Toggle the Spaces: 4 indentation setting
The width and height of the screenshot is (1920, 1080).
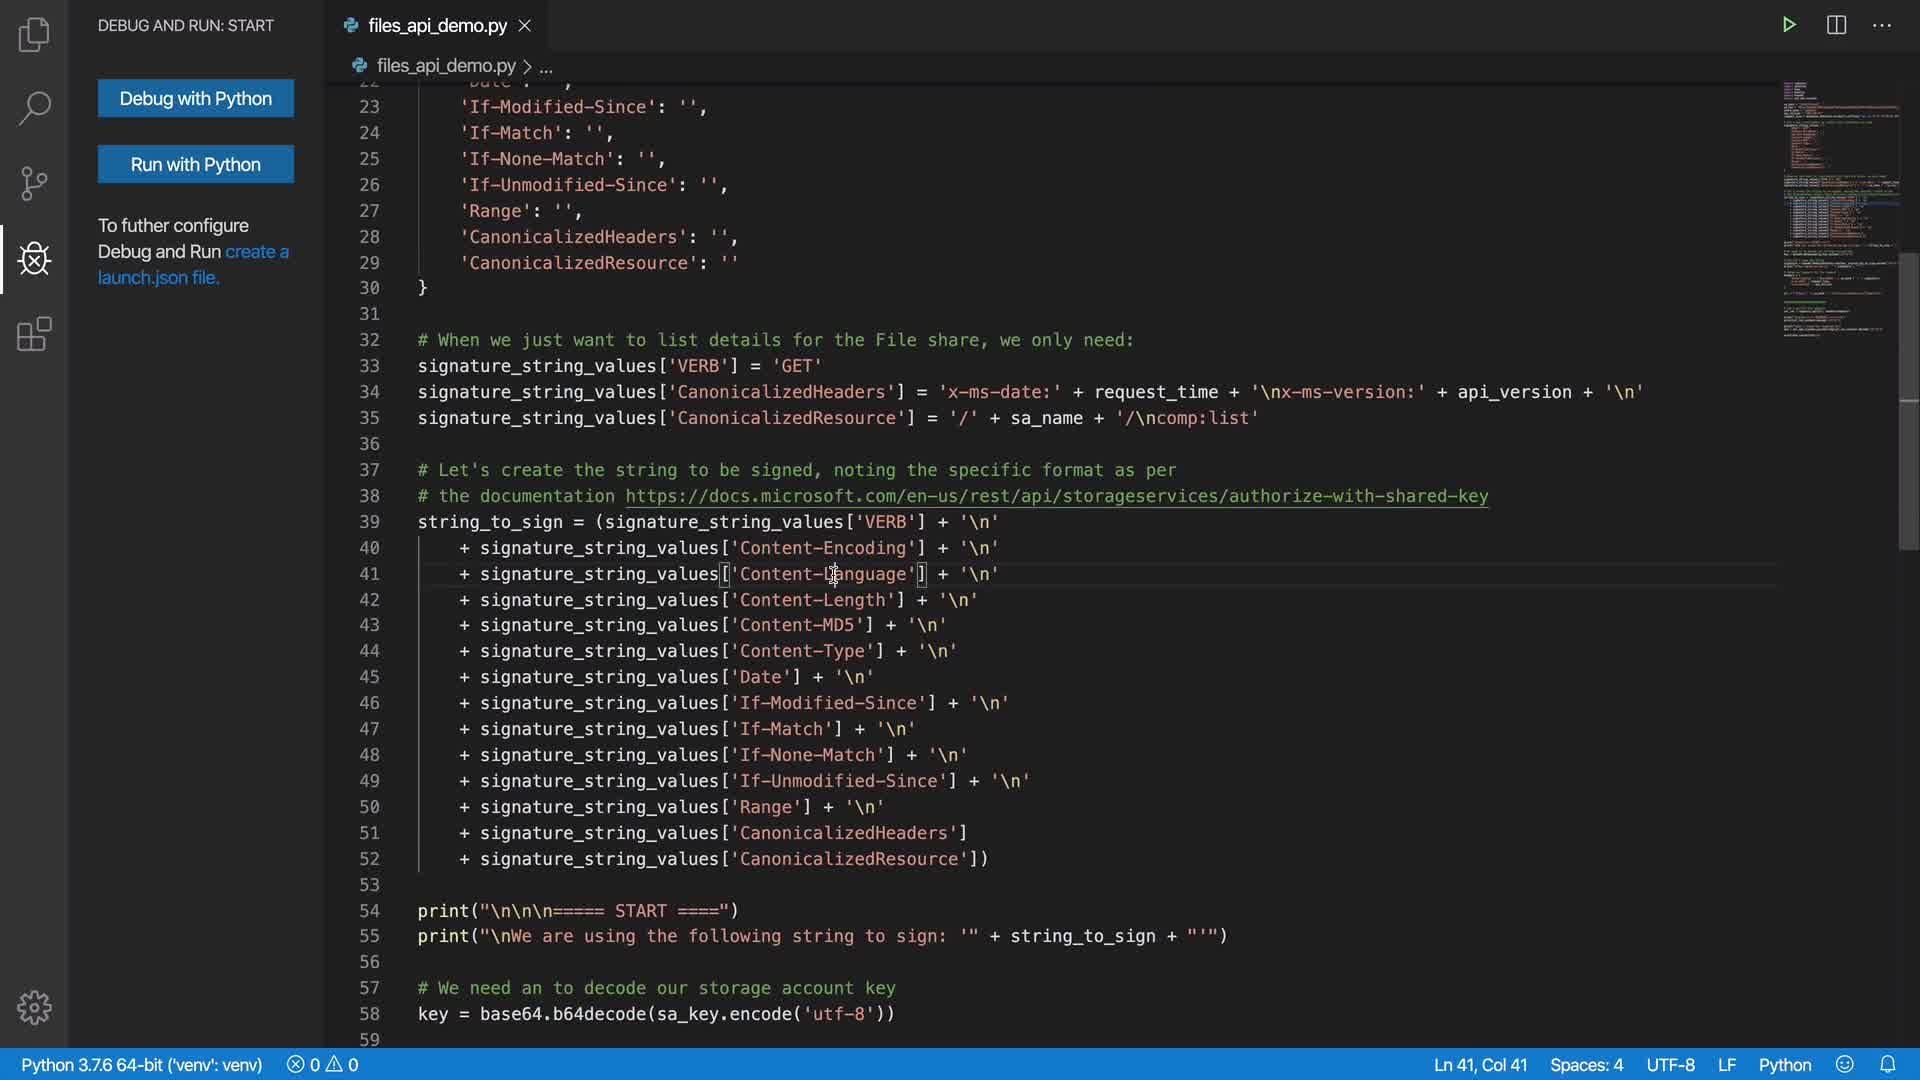pyautogui.click(x=1586, y=1065)
